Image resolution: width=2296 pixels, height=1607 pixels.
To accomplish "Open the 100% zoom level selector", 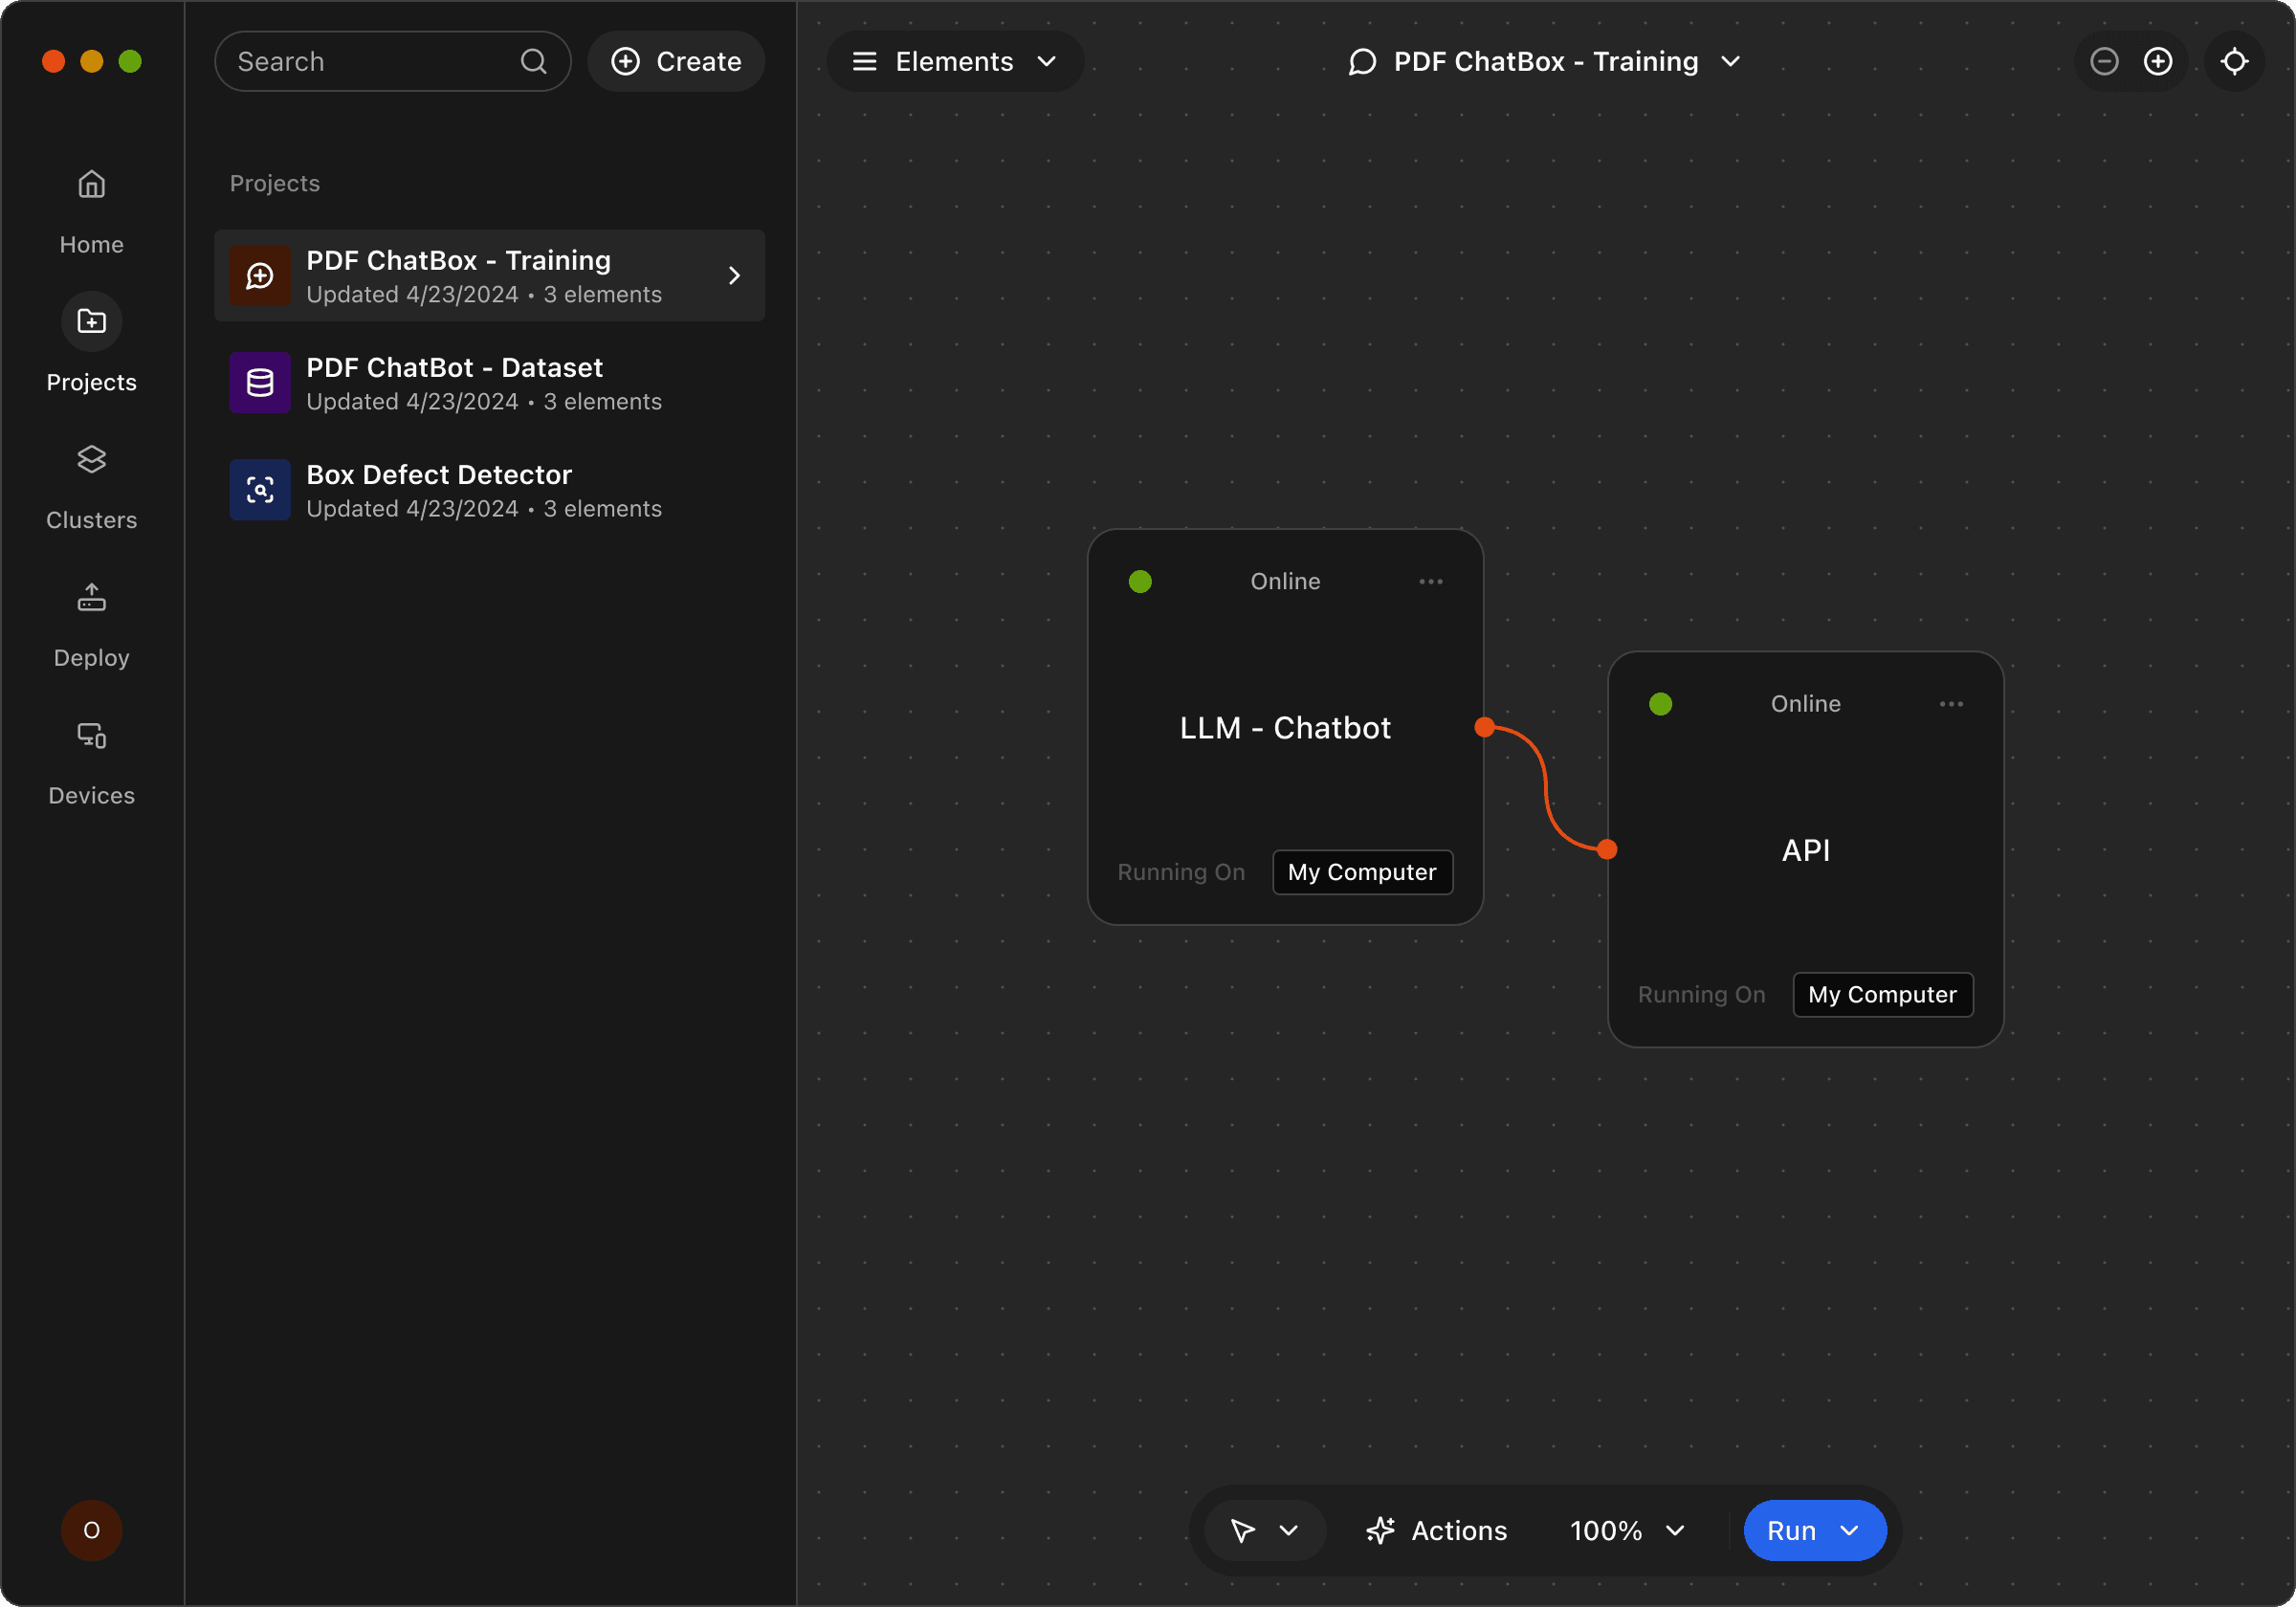I will coord(1626,1530).
